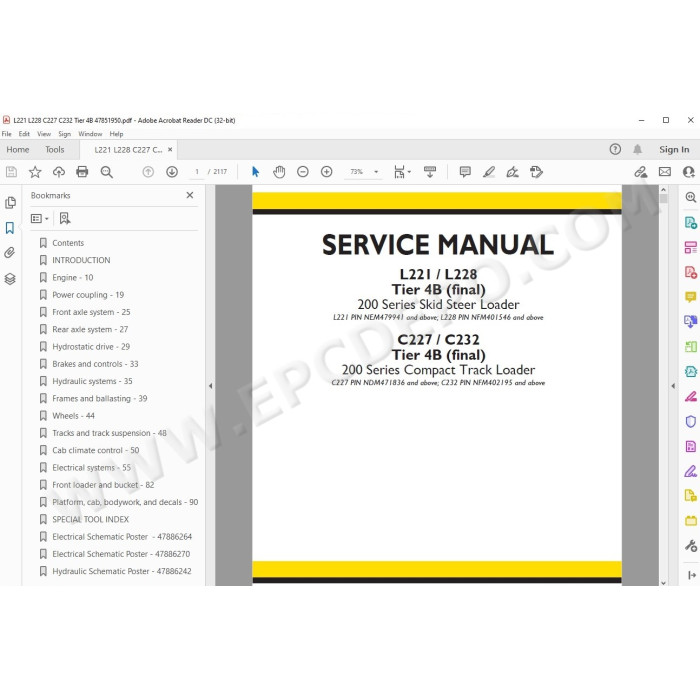Screen dimensions: 700x700
Task: Jump to Engine - 10 bookmark
Action: pos(73,278)
